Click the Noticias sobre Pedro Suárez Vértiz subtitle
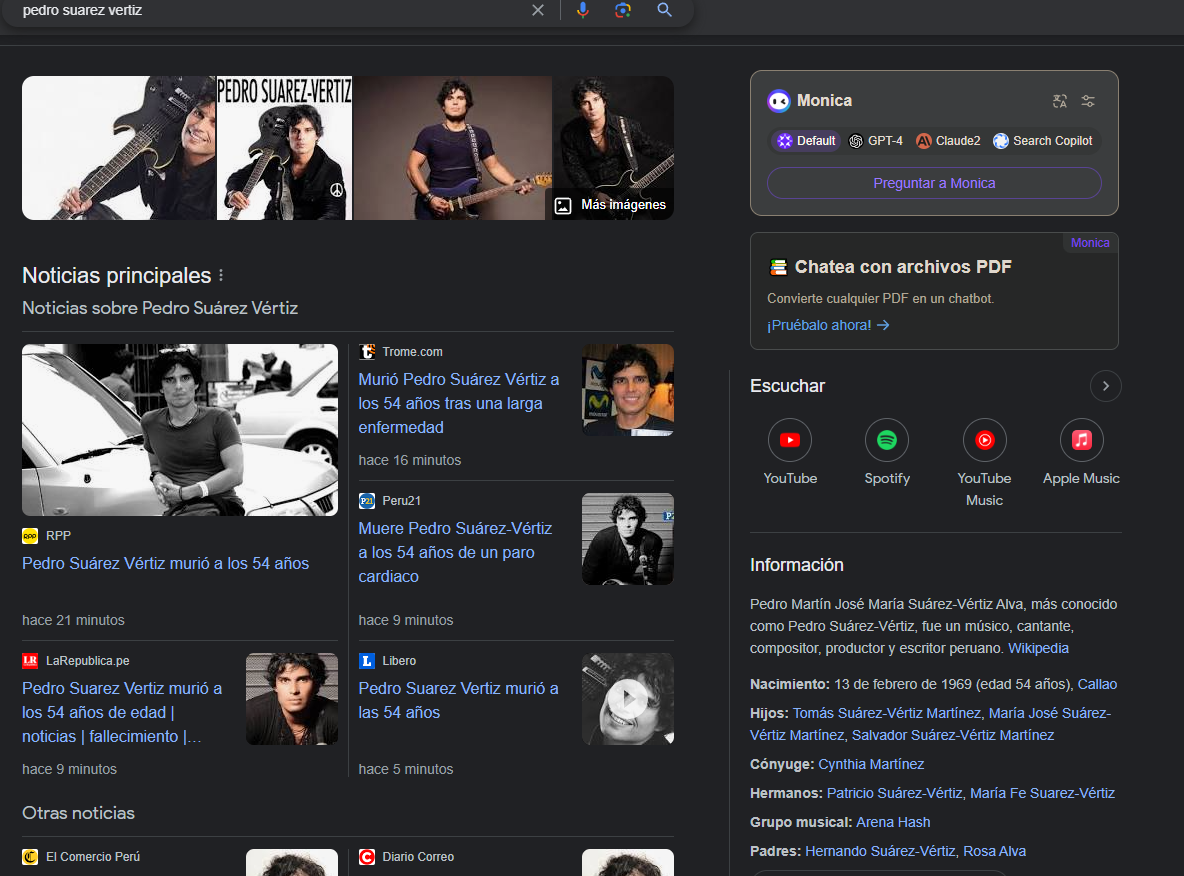Viewport: 1184px width, 876px height. (x=160, y=308)
